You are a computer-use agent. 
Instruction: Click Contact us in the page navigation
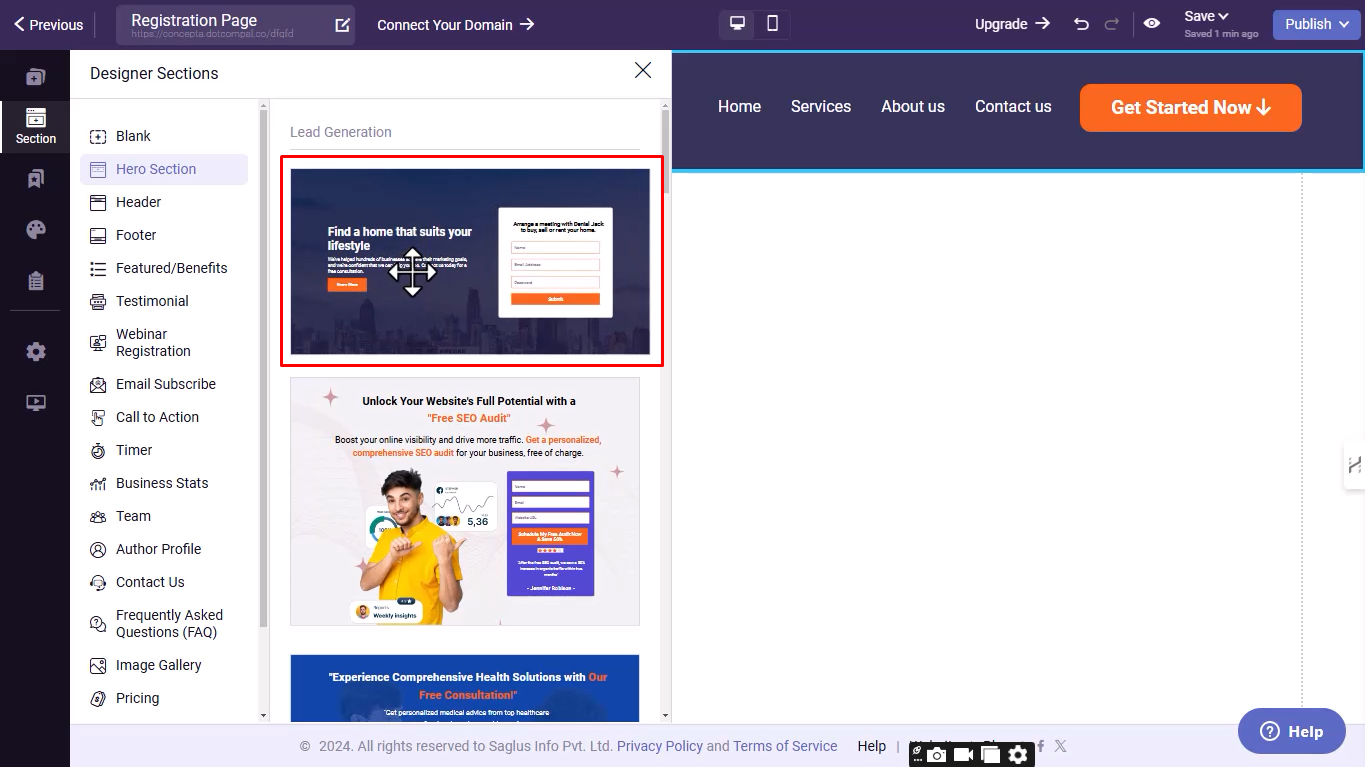click(1013, 107)
